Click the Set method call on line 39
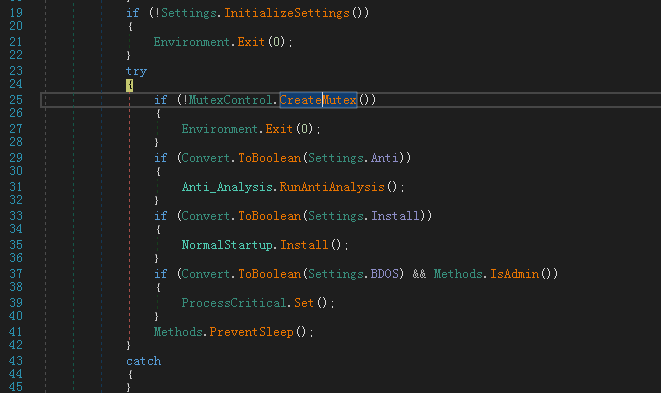661x393 pixels. tap(304, 304)
